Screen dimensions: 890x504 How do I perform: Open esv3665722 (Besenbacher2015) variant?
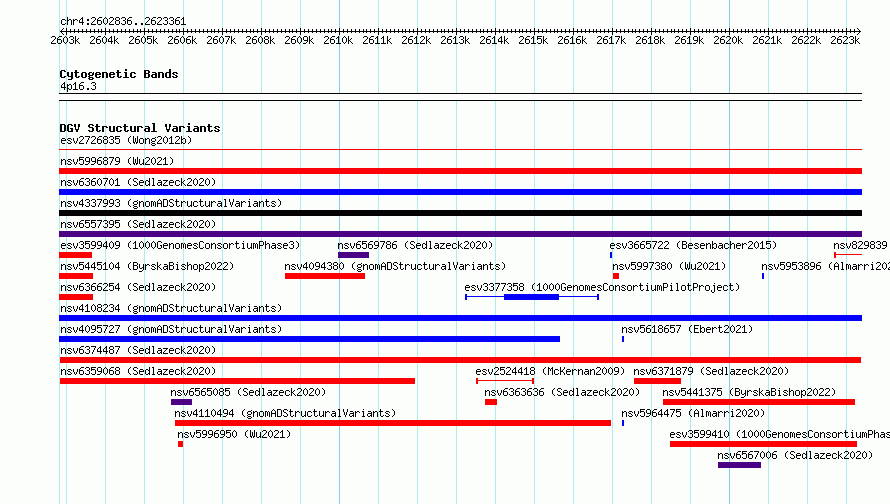(x=693, y=245)
